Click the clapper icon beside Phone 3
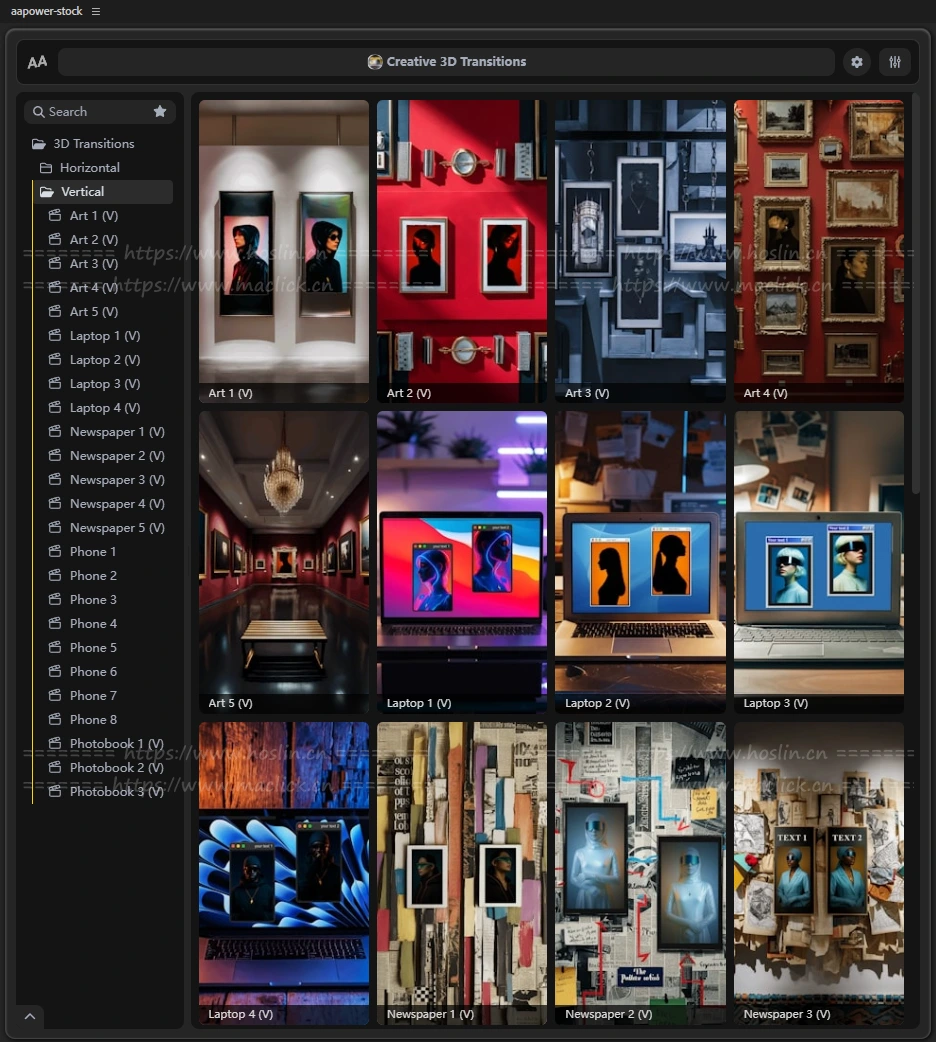 coord(55,599)
